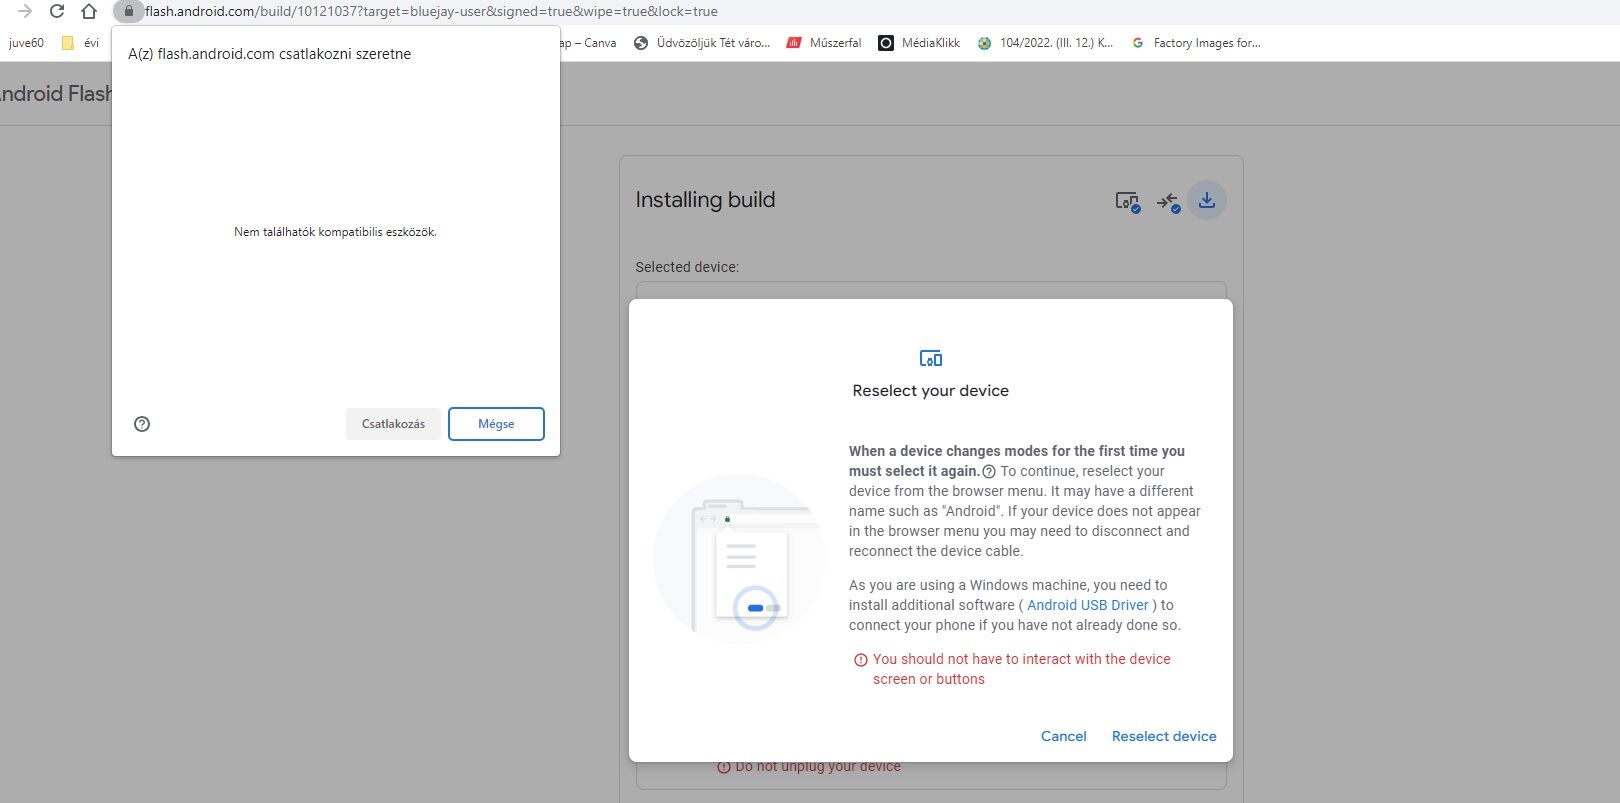Click the 'csatlakozni szeretne' popup title
1620x803 pixels.
pos(269,54)
